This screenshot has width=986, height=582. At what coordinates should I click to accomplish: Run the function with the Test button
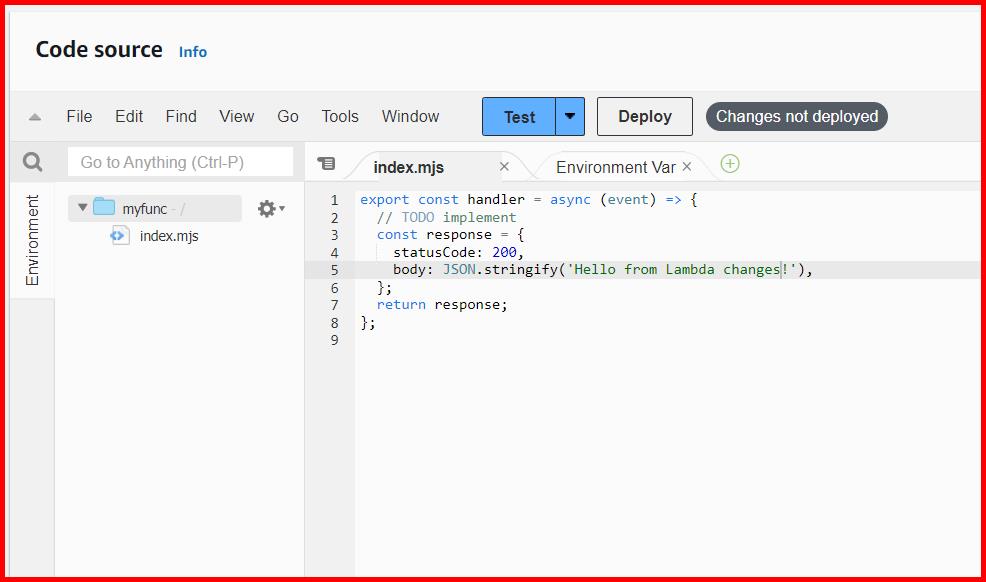[519, 116]
